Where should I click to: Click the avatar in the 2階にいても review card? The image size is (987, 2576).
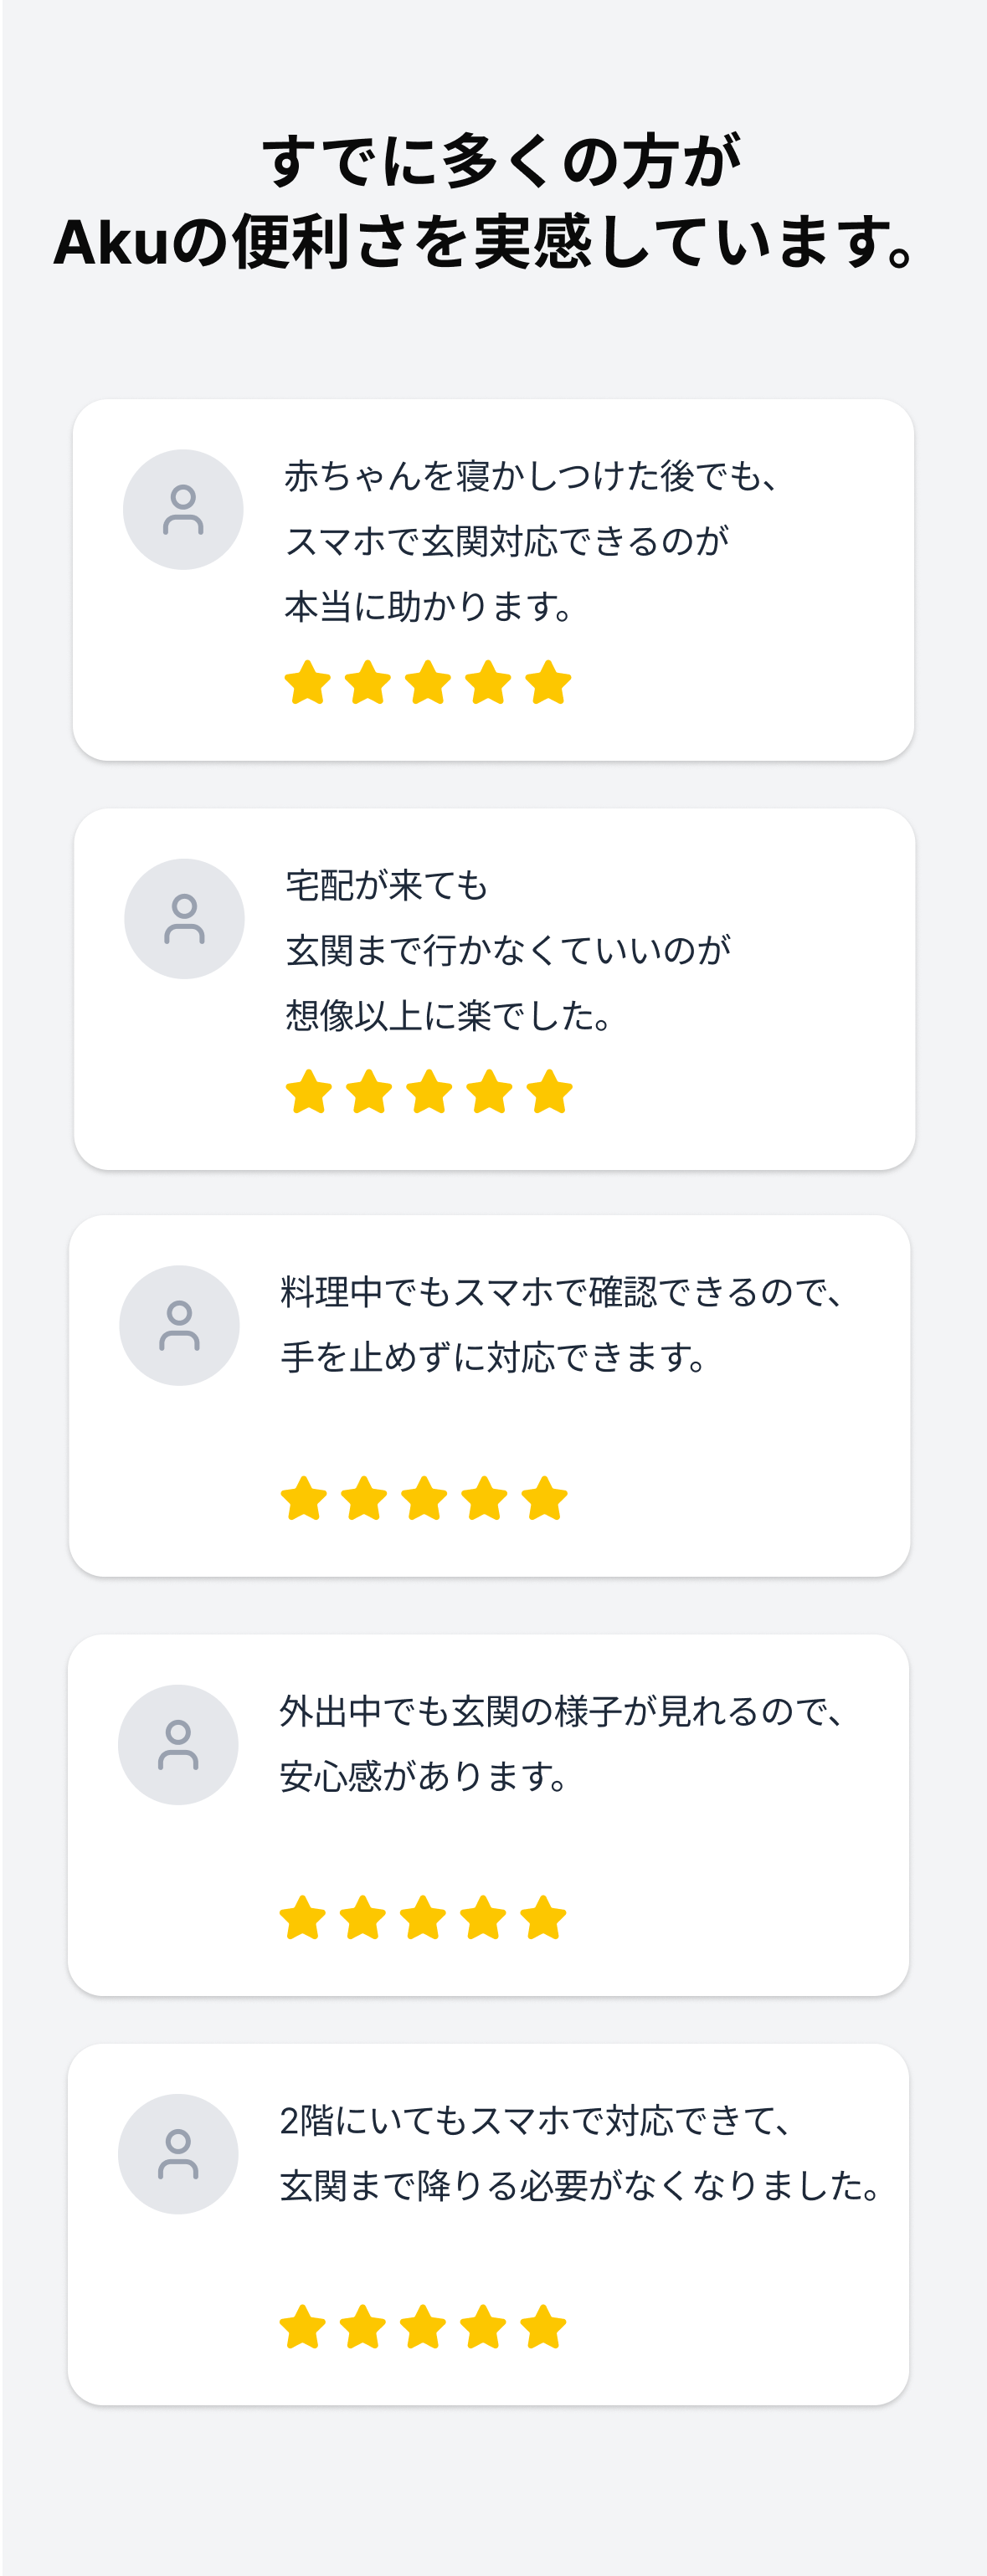(x=178, y=2153)
